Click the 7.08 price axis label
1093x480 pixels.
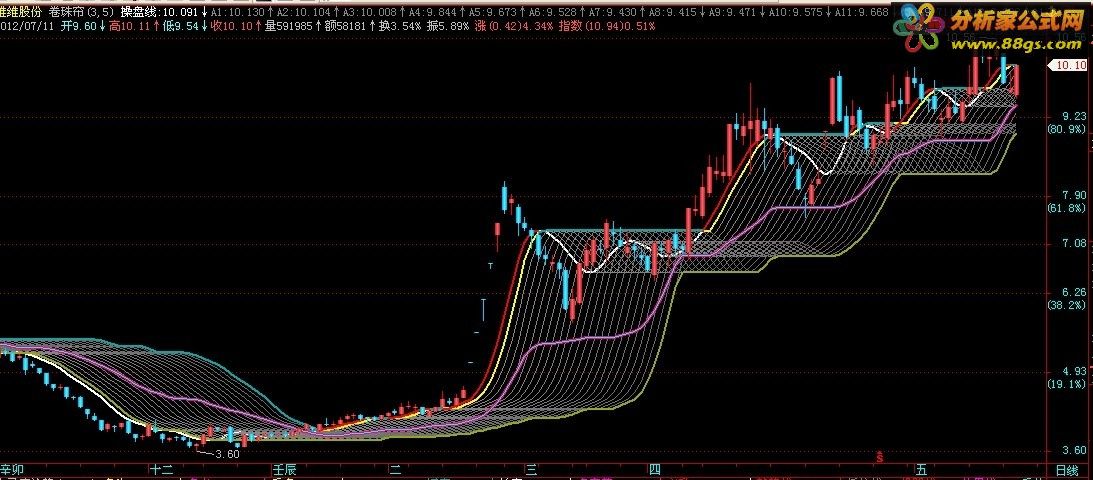click(1076, 244)
